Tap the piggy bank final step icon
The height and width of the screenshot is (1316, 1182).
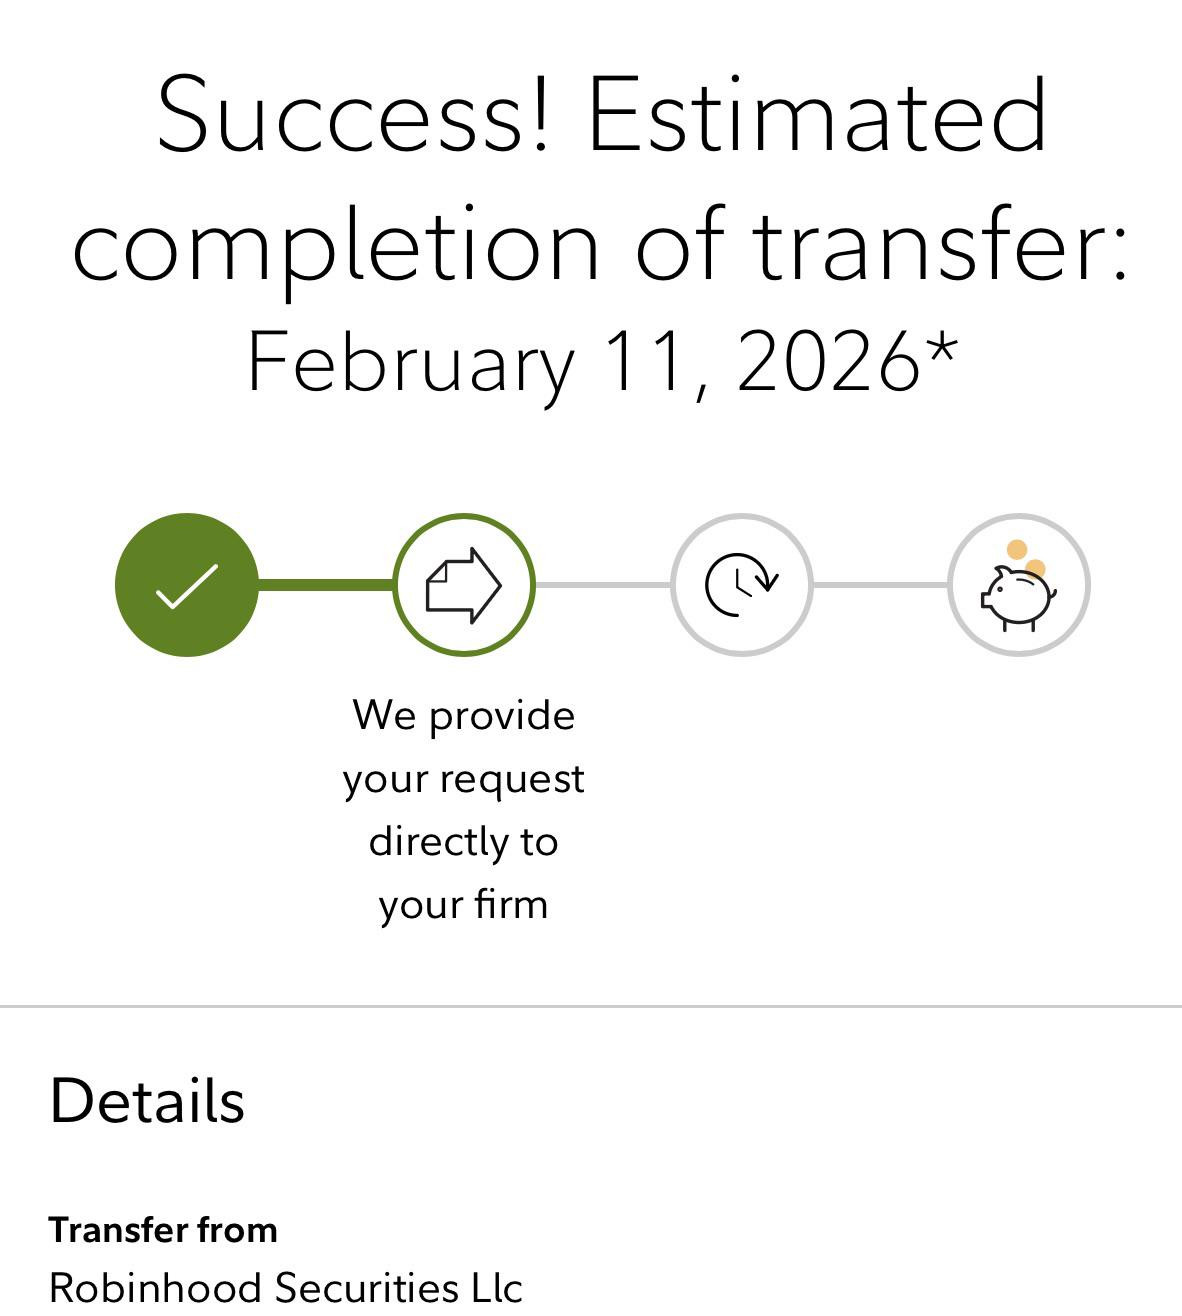pyautogui.click(x=1018, y=585)
